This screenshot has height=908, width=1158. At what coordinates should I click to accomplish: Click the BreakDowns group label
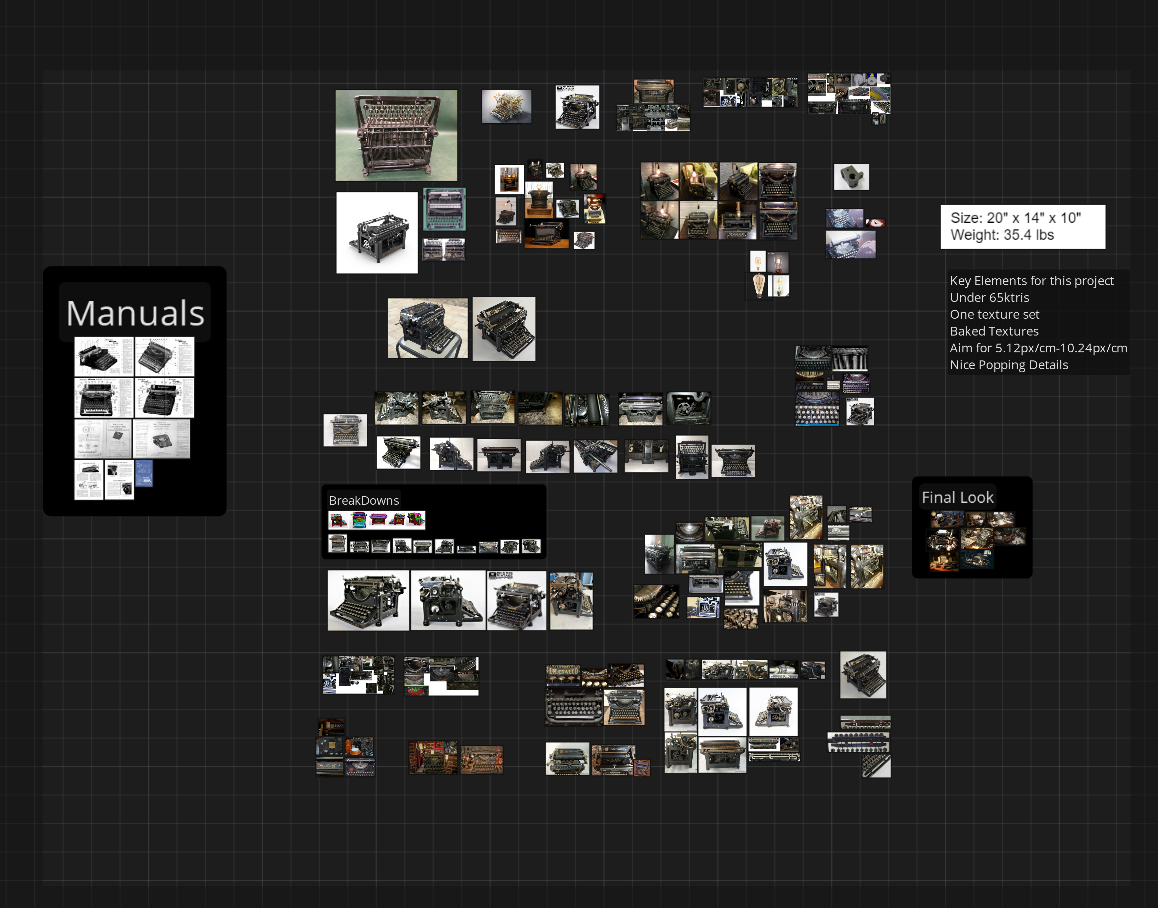[x=363, y=500]
